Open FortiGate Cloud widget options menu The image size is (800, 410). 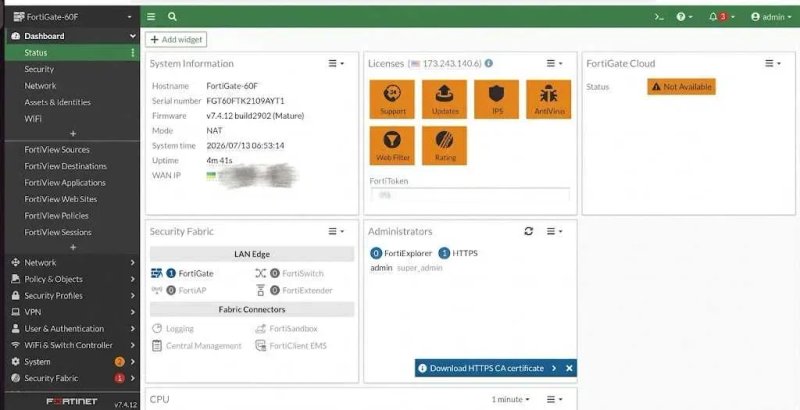pyautogui.click(x=773, y=63)
